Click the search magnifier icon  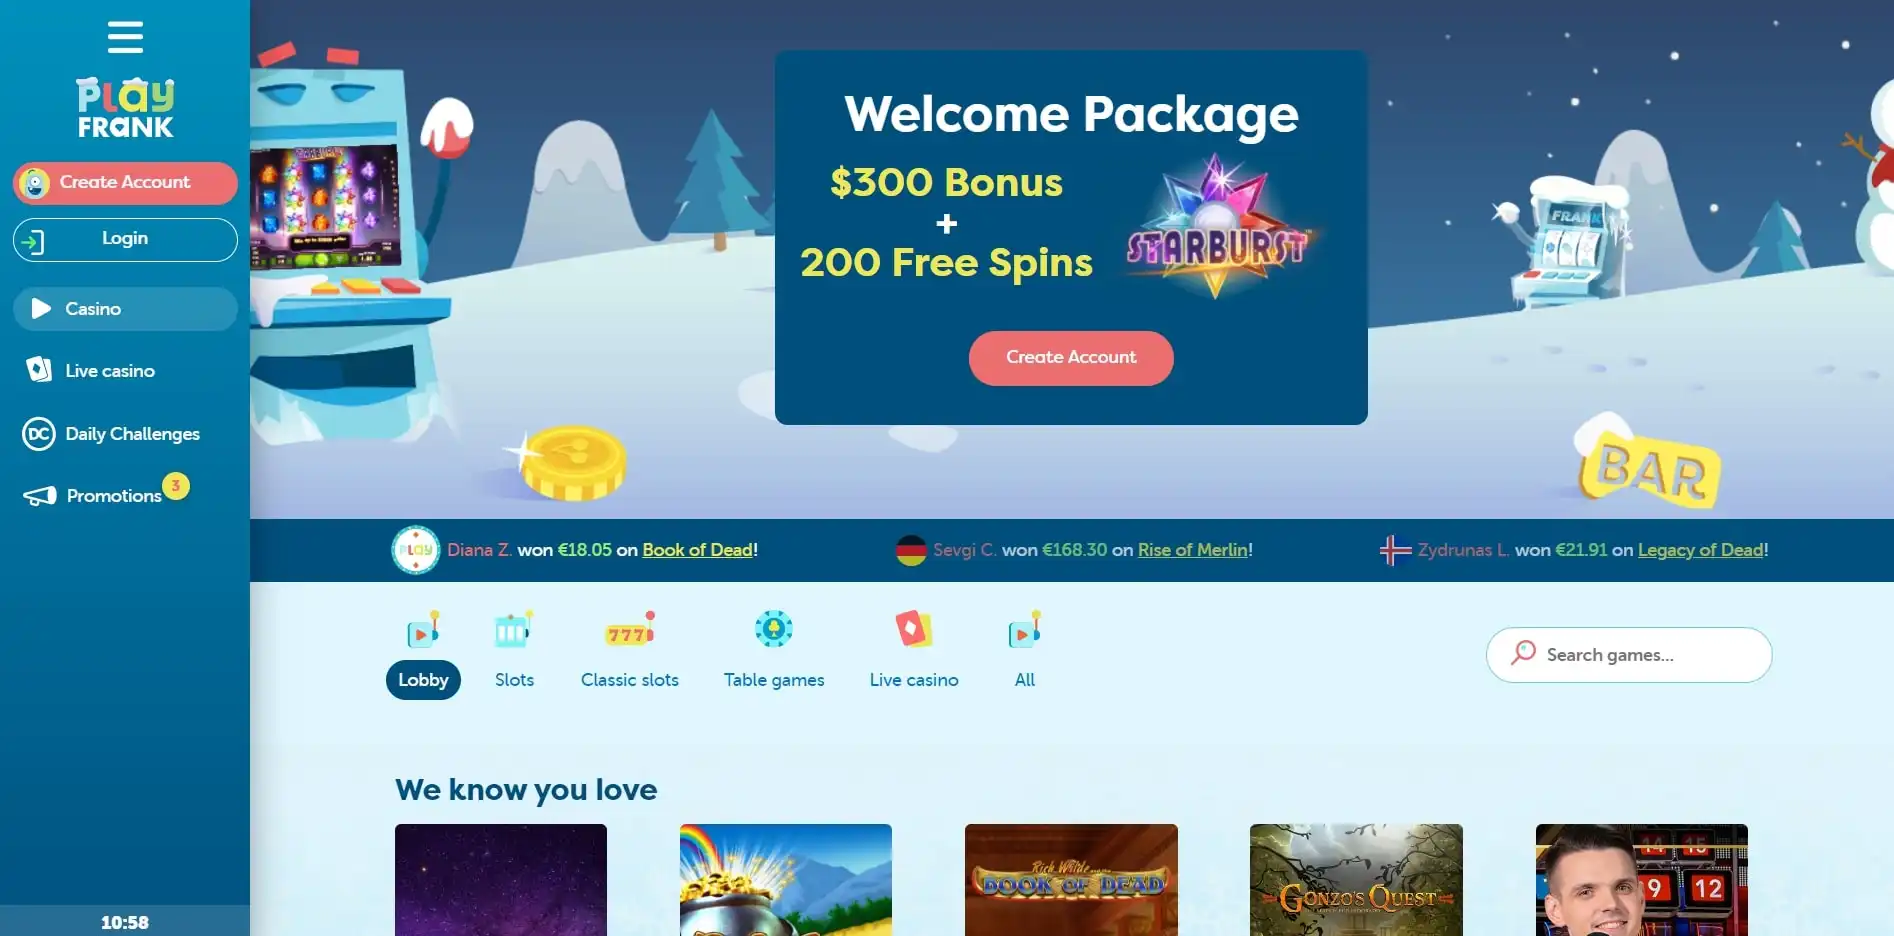coord(1523,653)
